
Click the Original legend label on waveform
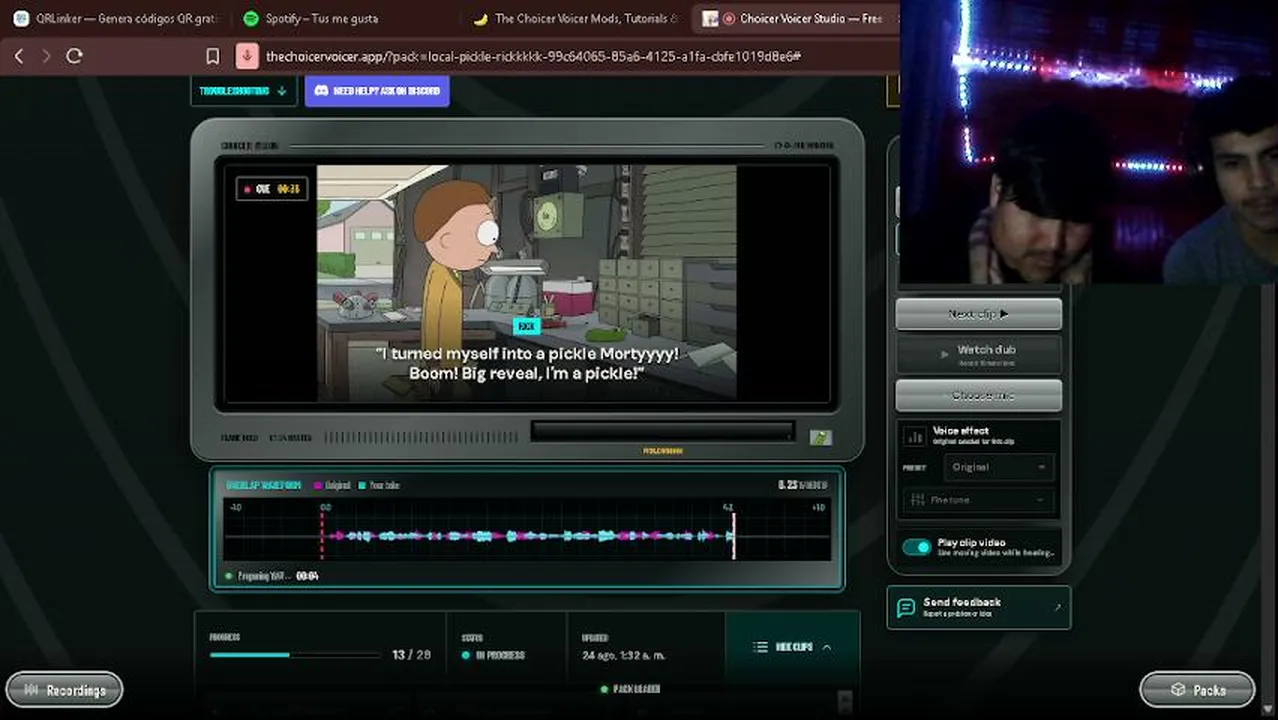(337, 485)
